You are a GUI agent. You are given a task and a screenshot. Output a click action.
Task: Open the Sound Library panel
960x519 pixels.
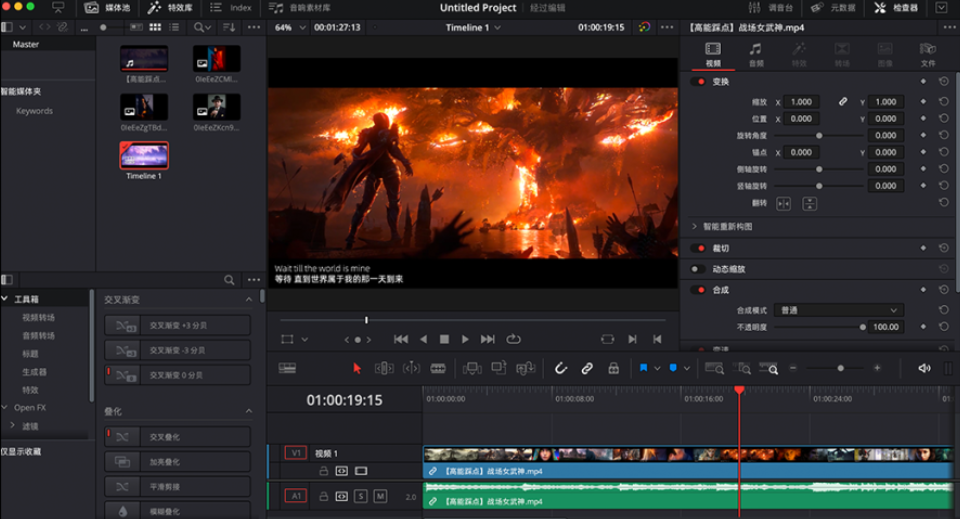point(300,7)
